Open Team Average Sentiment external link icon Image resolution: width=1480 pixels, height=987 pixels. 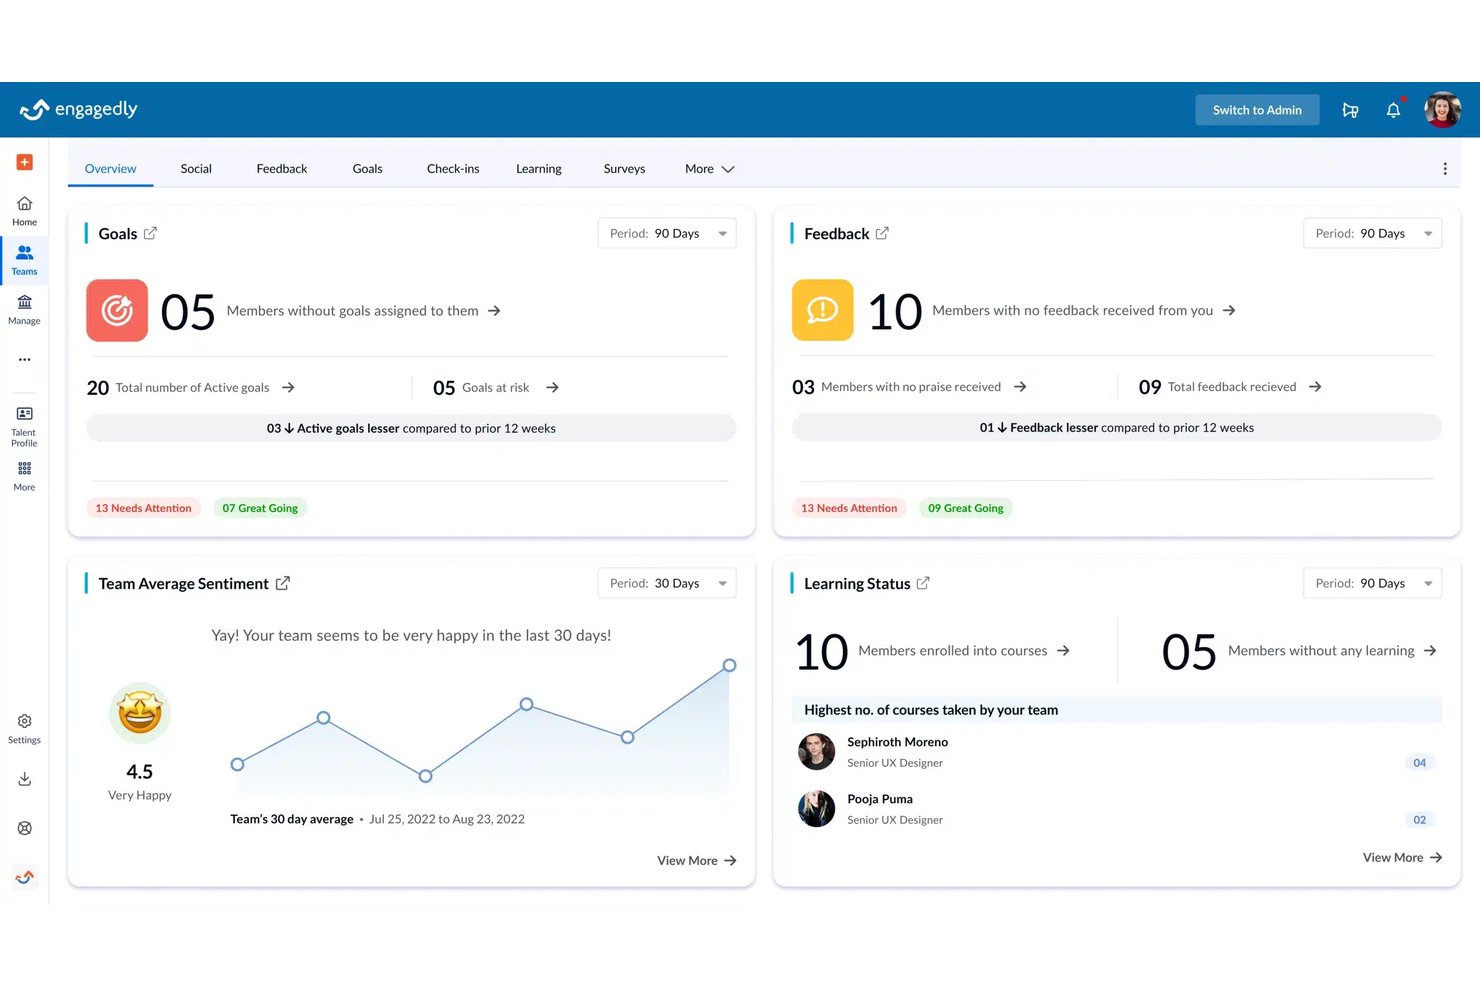pyautogui.click(x=283, y=583)
